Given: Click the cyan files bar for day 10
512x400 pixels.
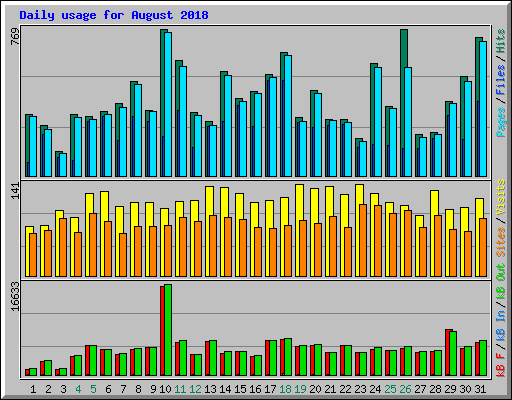Looking at the screenshot, I should click(168, 105).
